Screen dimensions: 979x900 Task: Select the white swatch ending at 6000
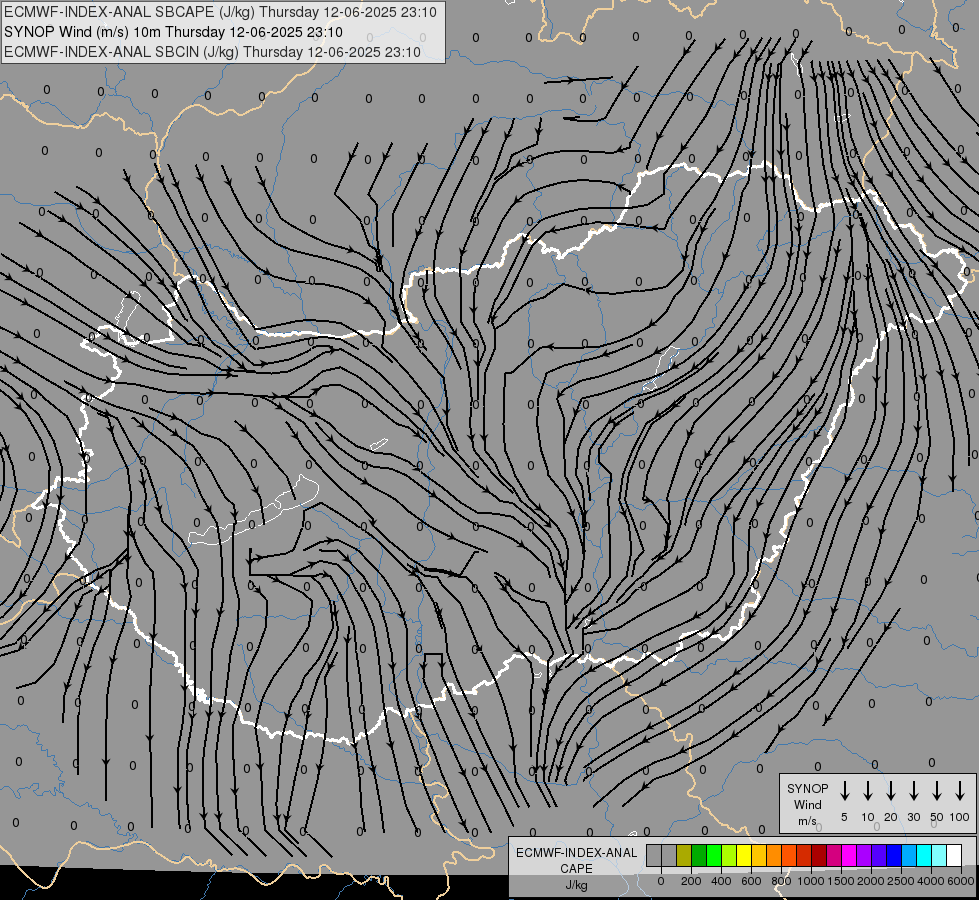pyautogui.click(x=954, y=855)
